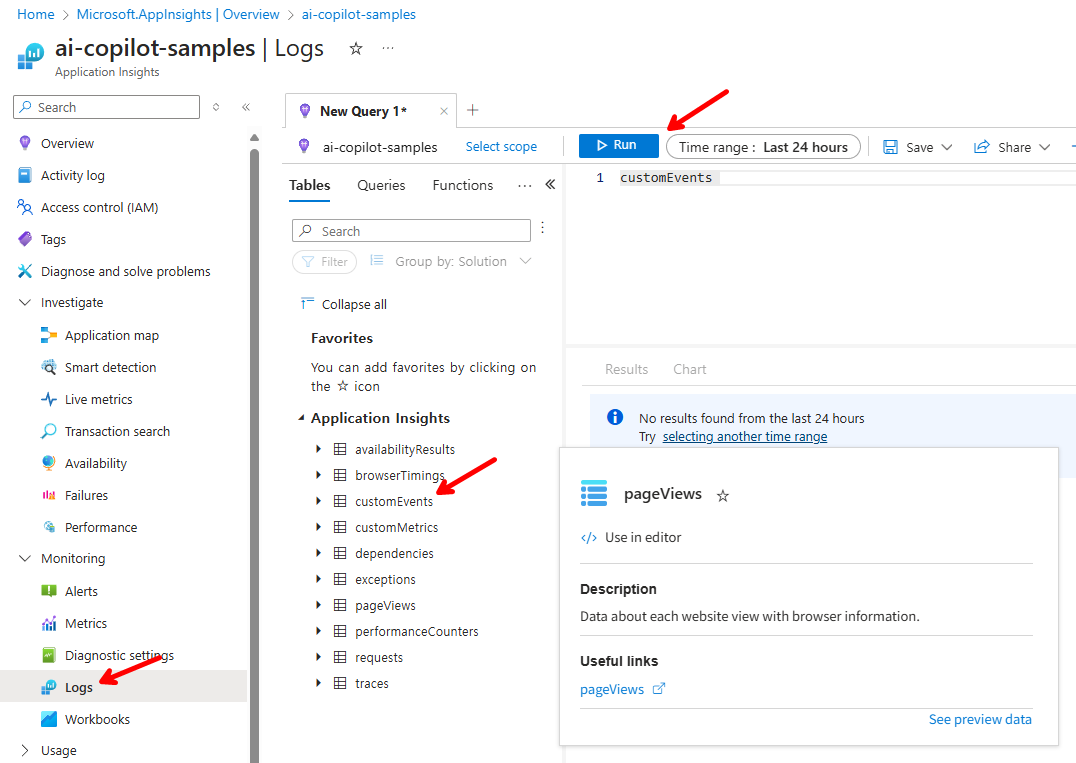Add a new query tab with plus icon
This screenshot has width=1076, height=763.
click(473, 110)
